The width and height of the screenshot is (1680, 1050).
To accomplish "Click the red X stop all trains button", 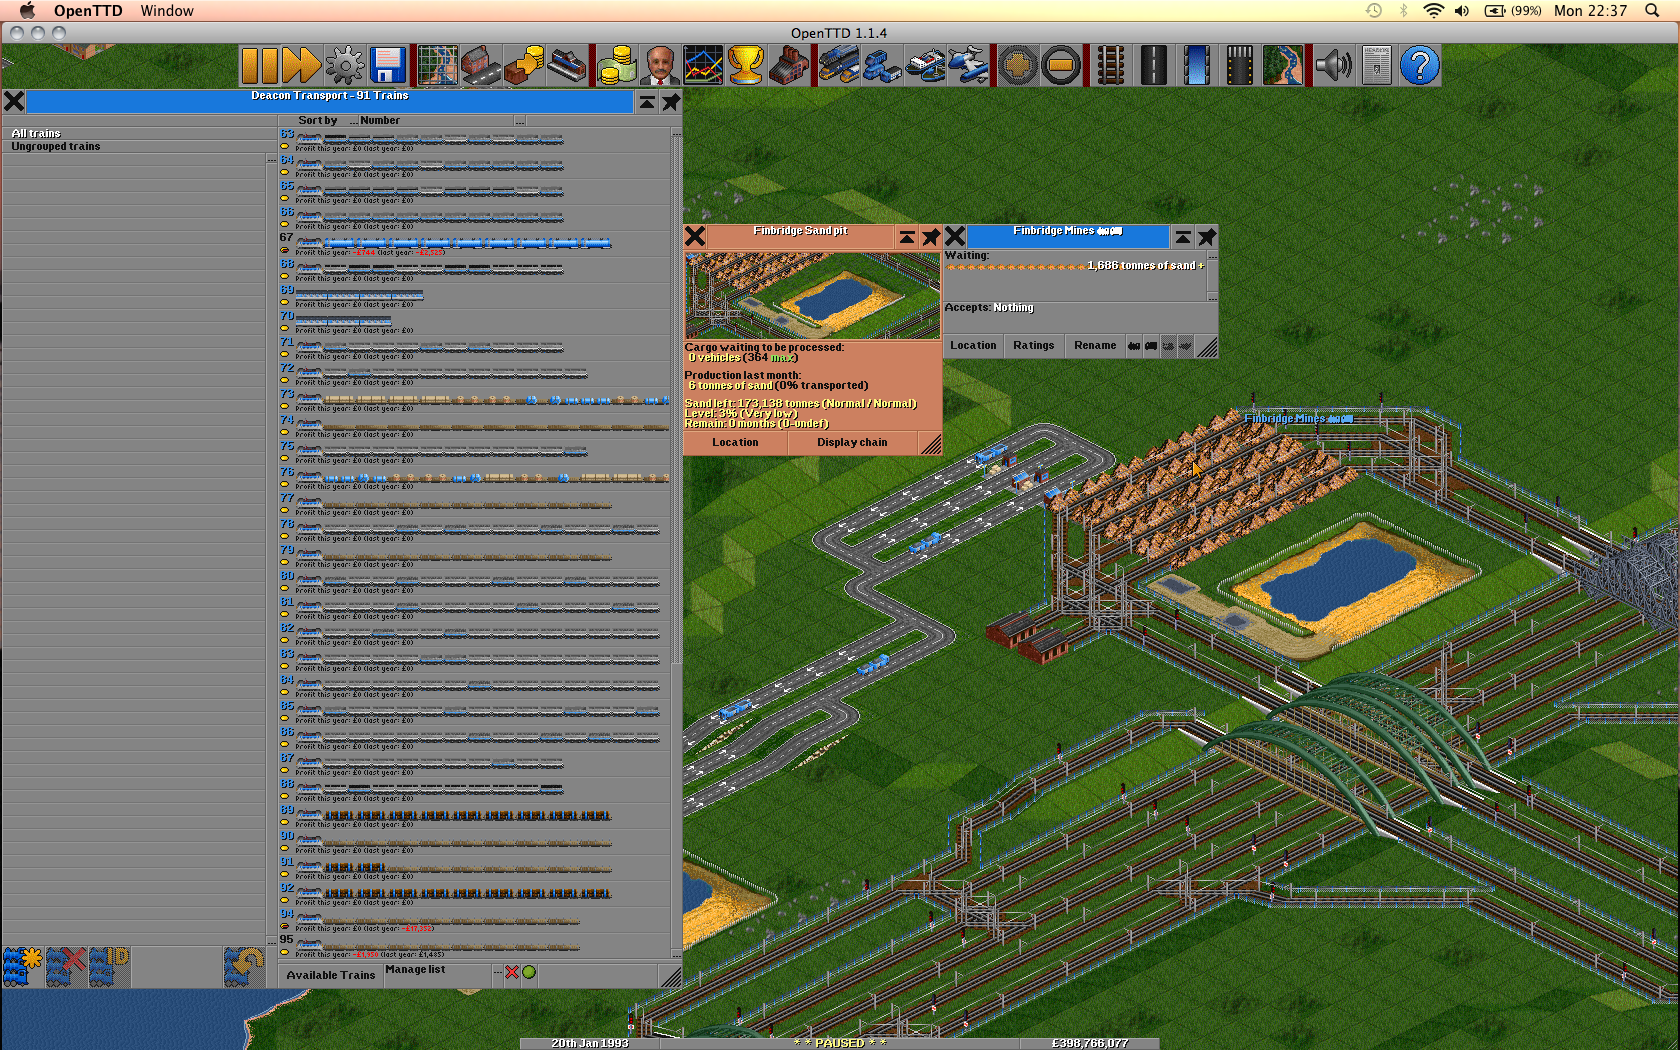I will [x=512, y=972].
